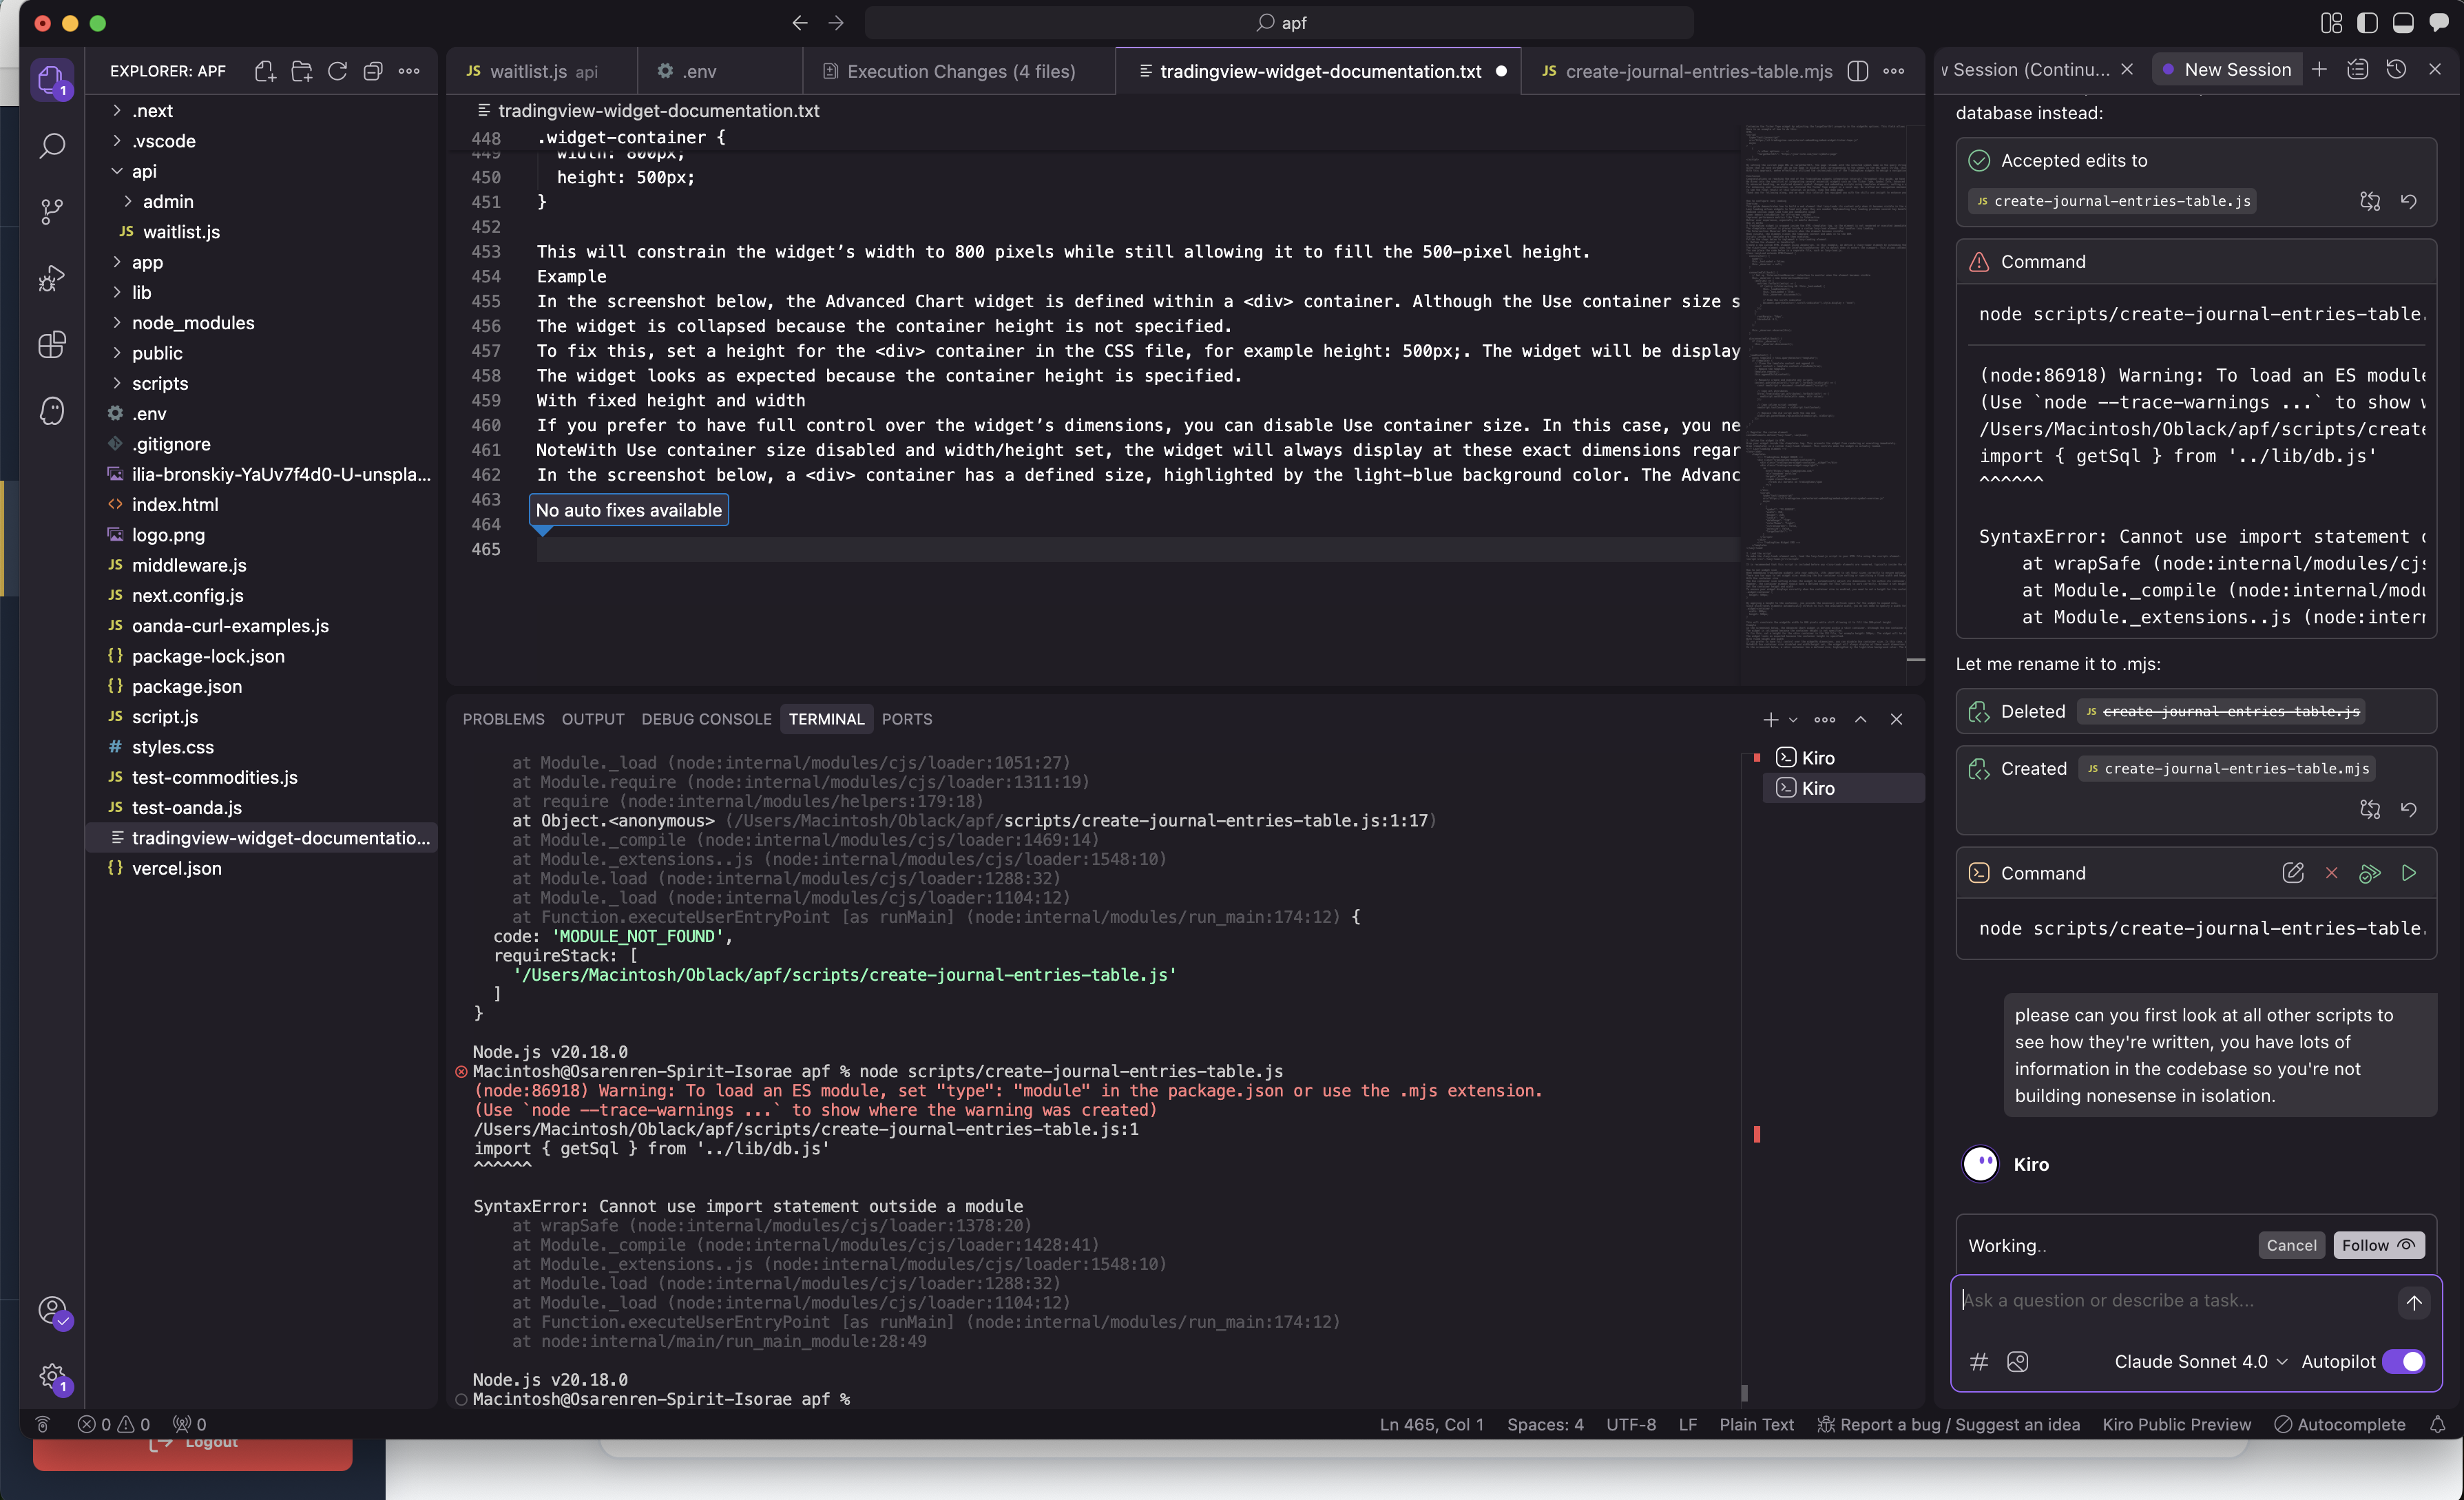2464x1500 pixels.
Task: Open the Extensions view icon
Action: tap(52, 345)
